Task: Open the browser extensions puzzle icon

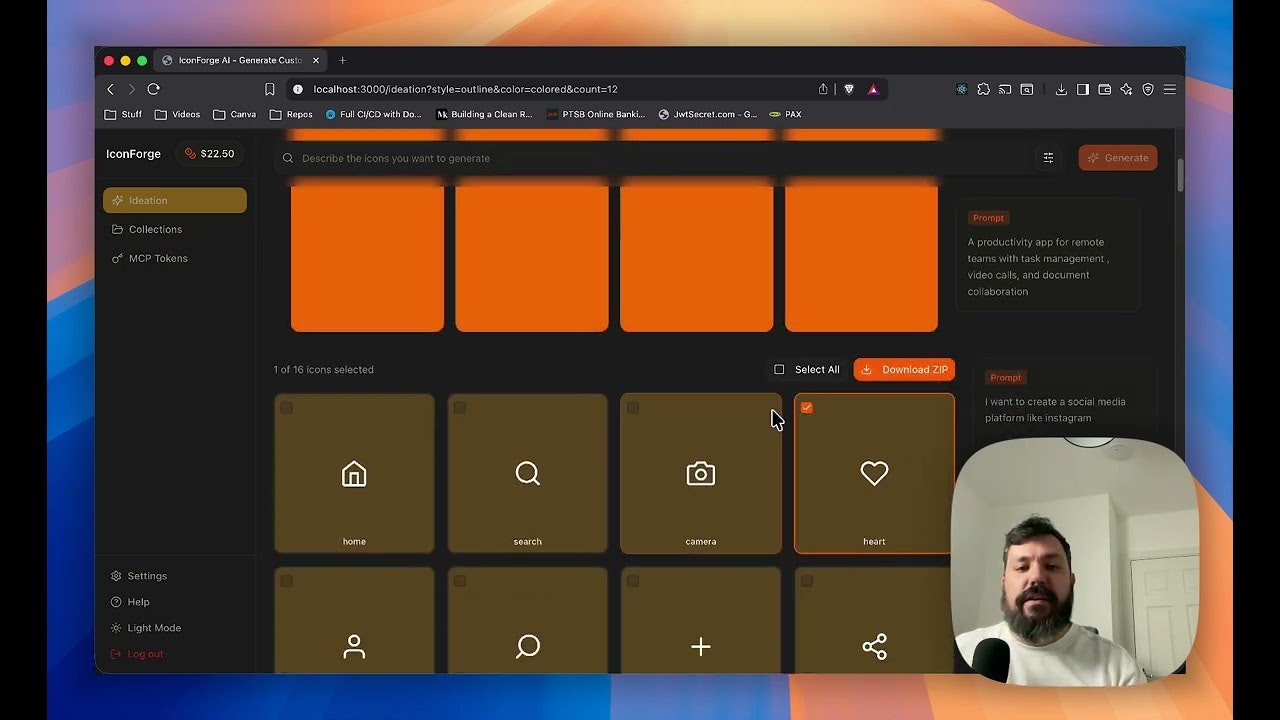Action: (984, 89)
